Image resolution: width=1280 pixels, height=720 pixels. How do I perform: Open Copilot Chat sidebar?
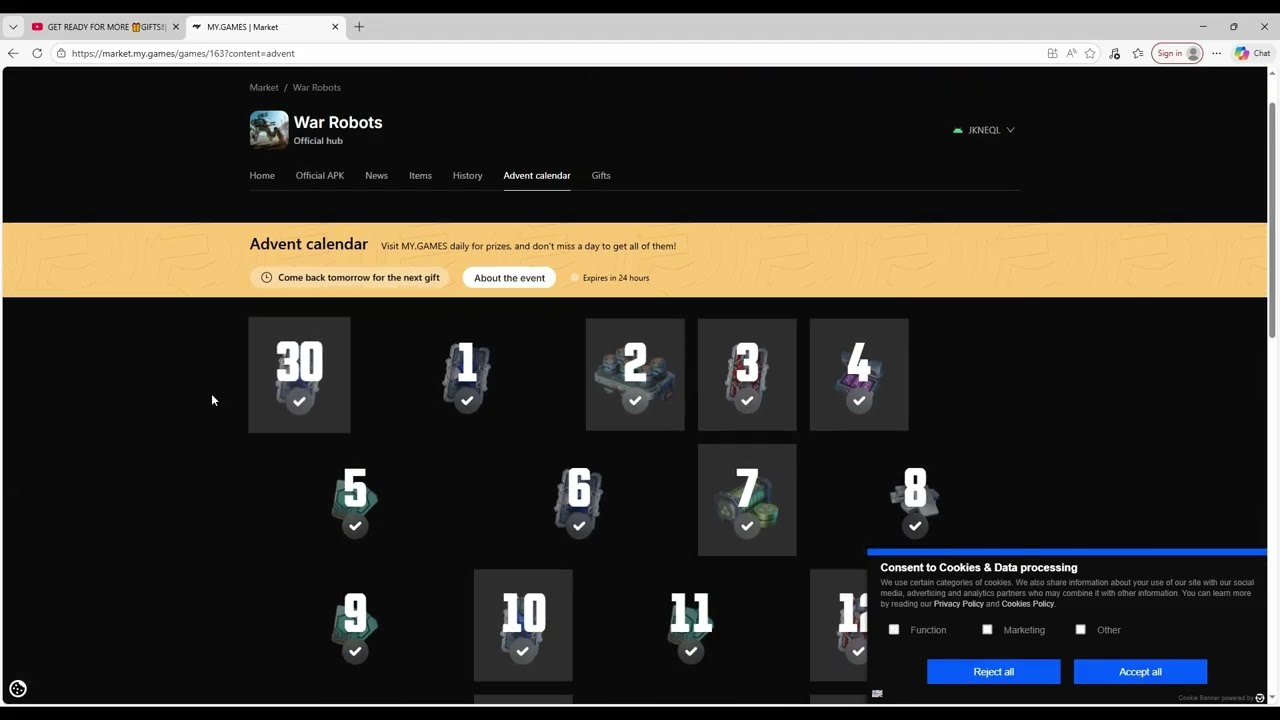(1252, 53)
